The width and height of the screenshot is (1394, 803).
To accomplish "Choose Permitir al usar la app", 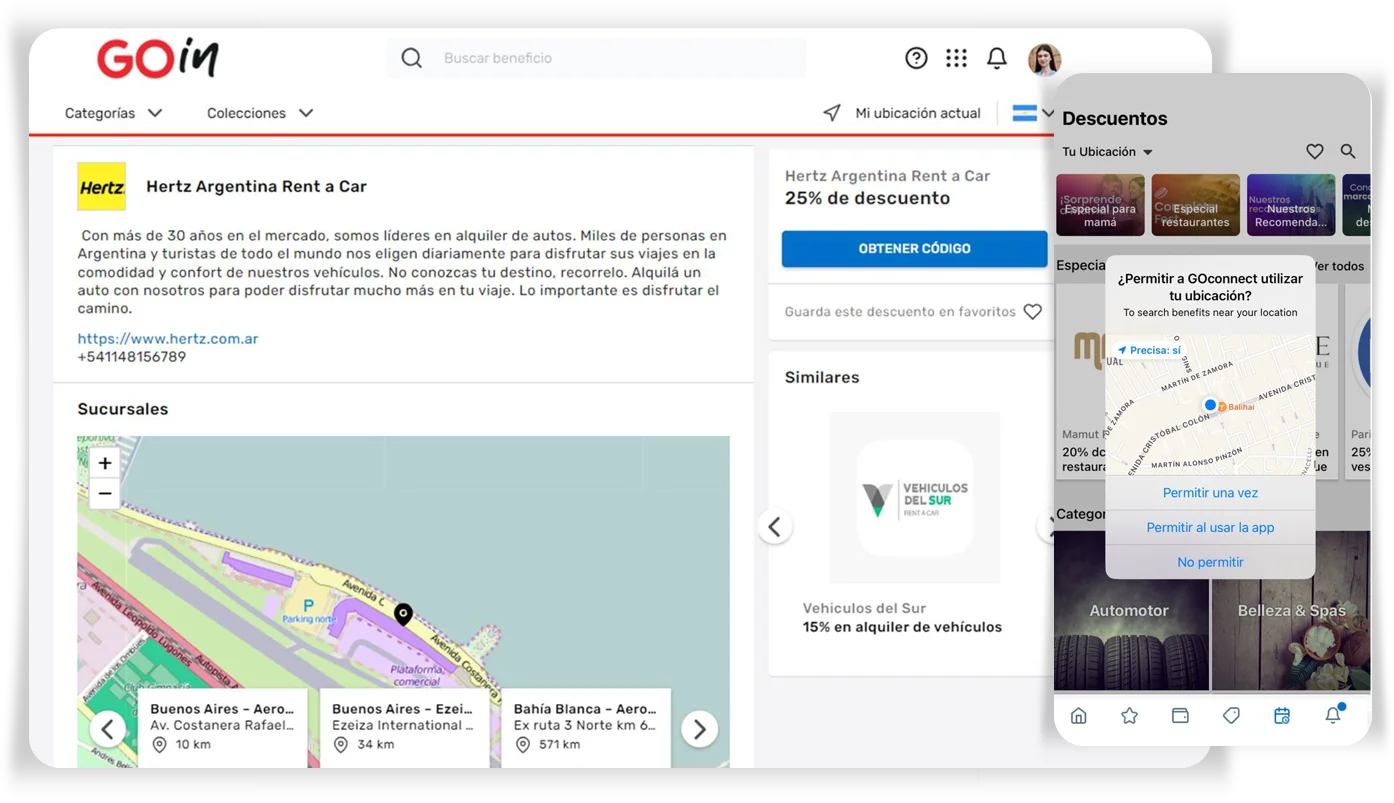I will (1210, 527).
